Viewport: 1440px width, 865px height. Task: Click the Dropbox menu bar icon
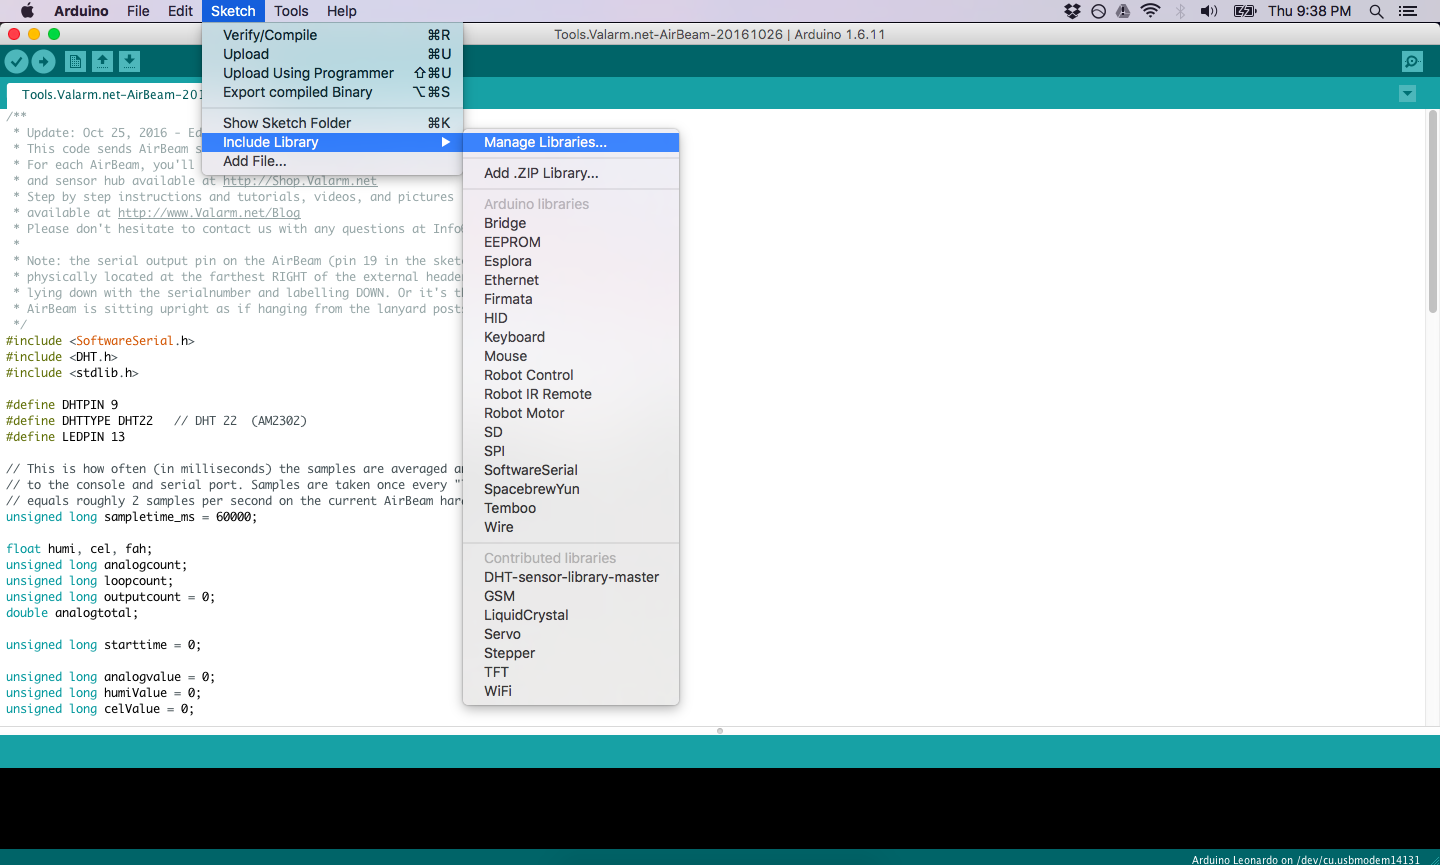[x=1072, y=11]
